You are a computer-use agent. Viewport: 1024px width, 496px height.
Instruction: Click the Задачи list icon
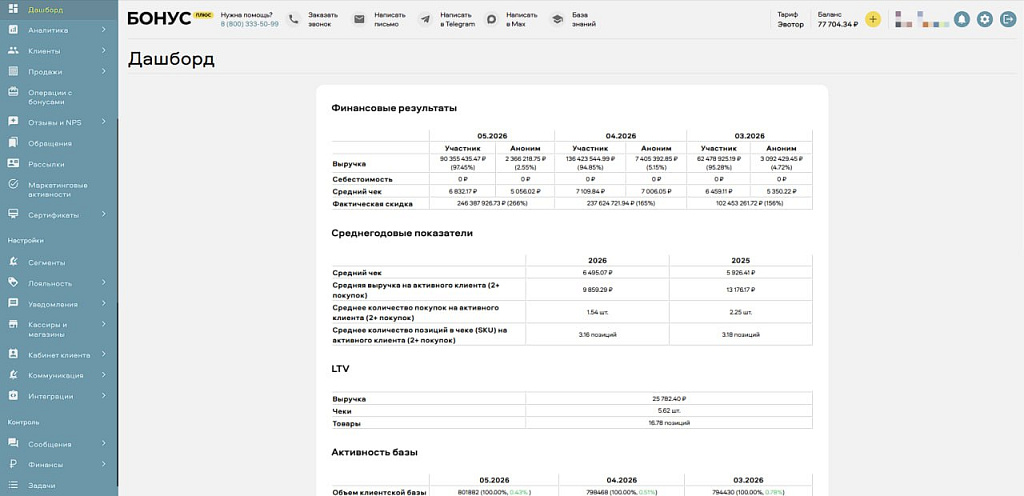[x=13, y=485]
